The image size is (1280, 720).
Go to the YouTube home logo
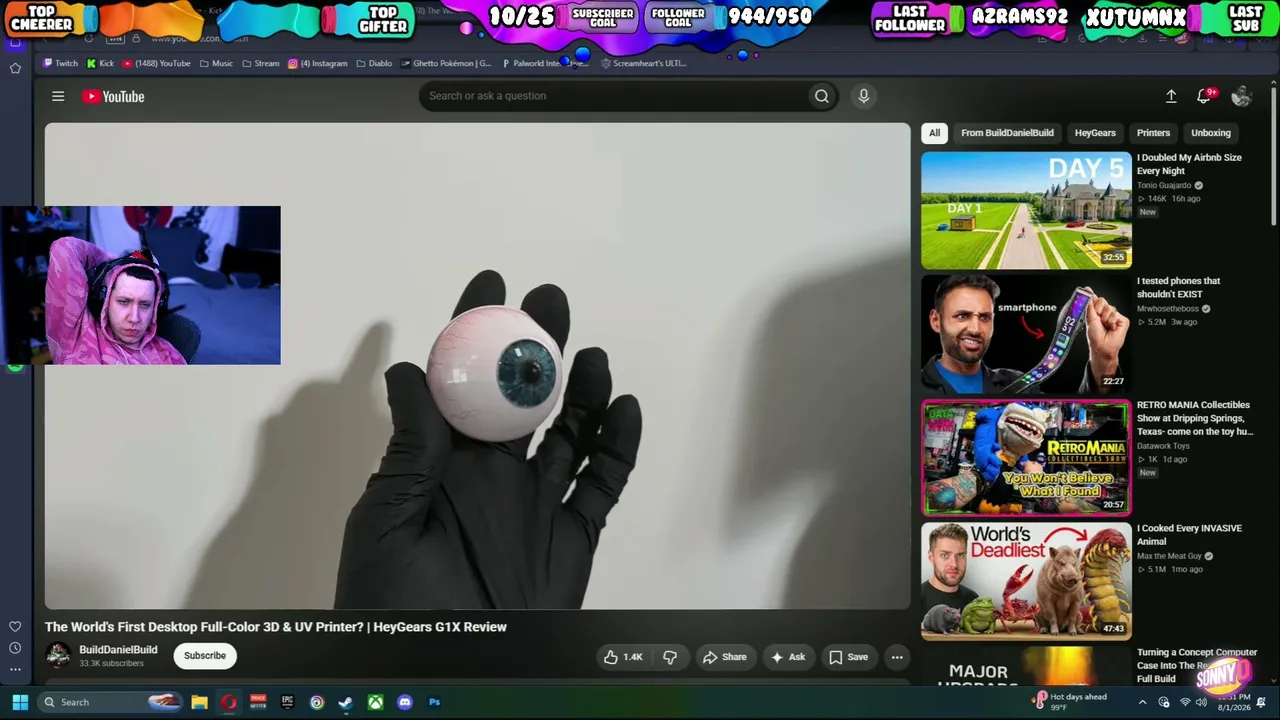coord(113,96)
